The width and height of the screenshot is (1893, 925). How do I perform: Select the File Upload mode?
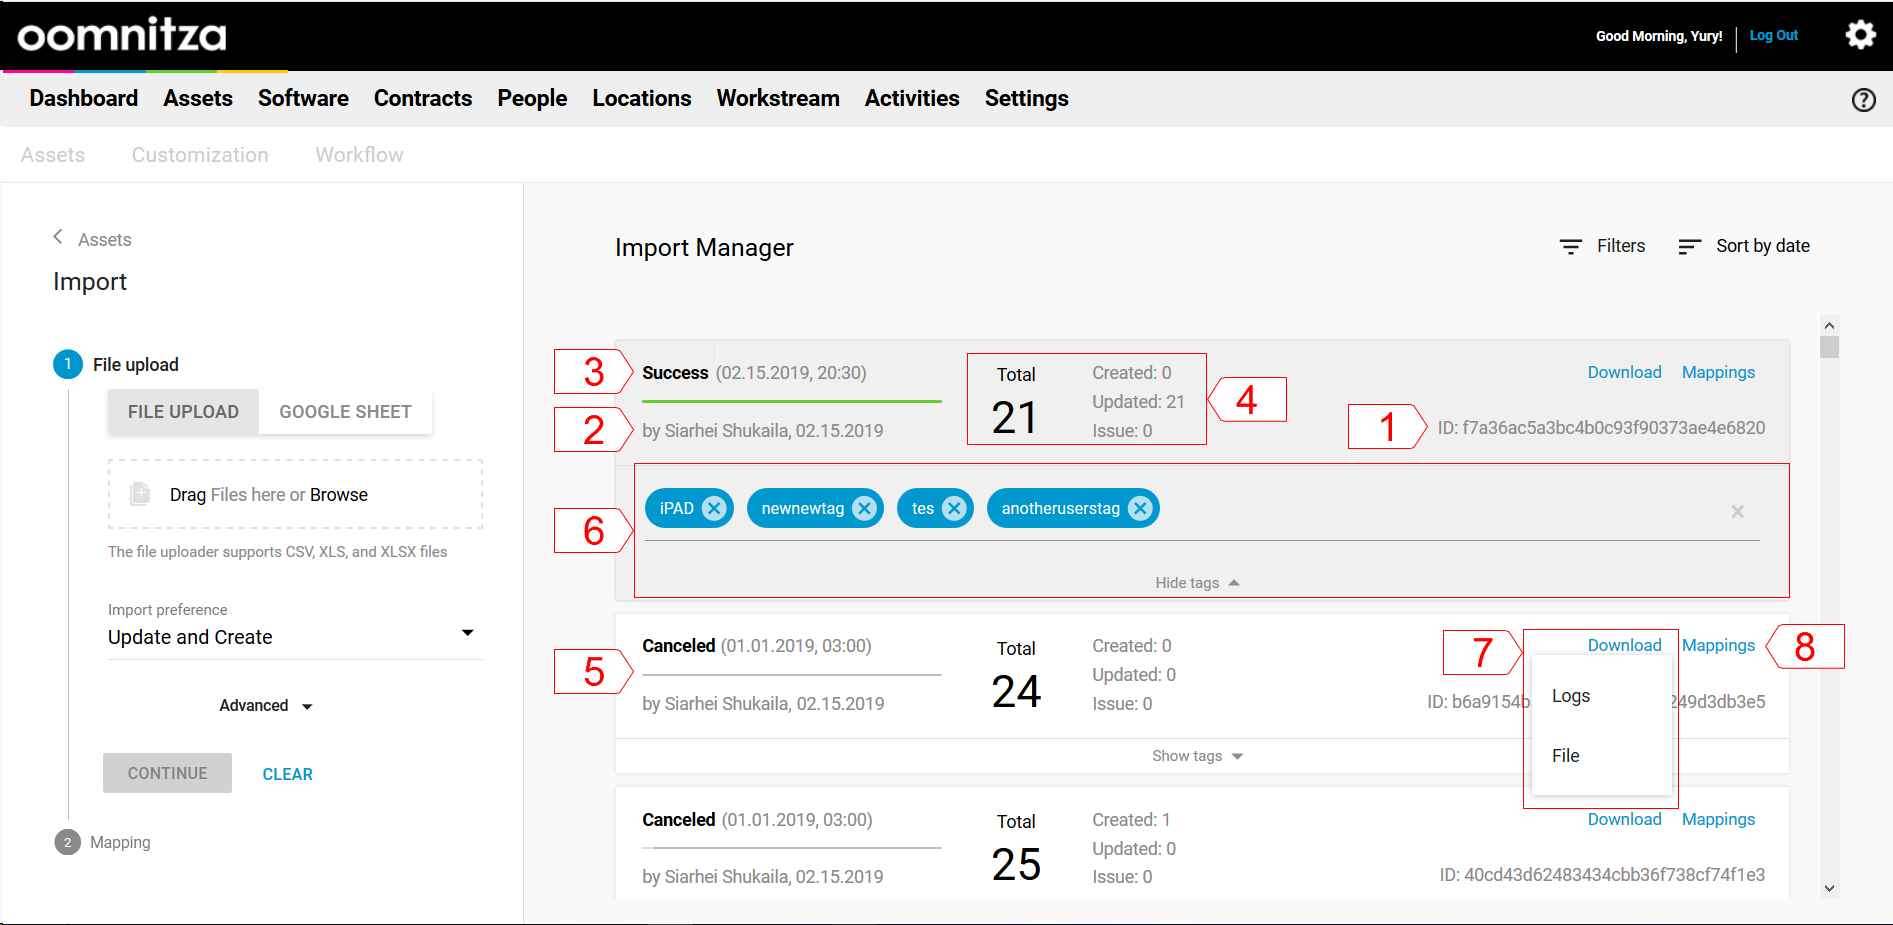click(183, 412)
